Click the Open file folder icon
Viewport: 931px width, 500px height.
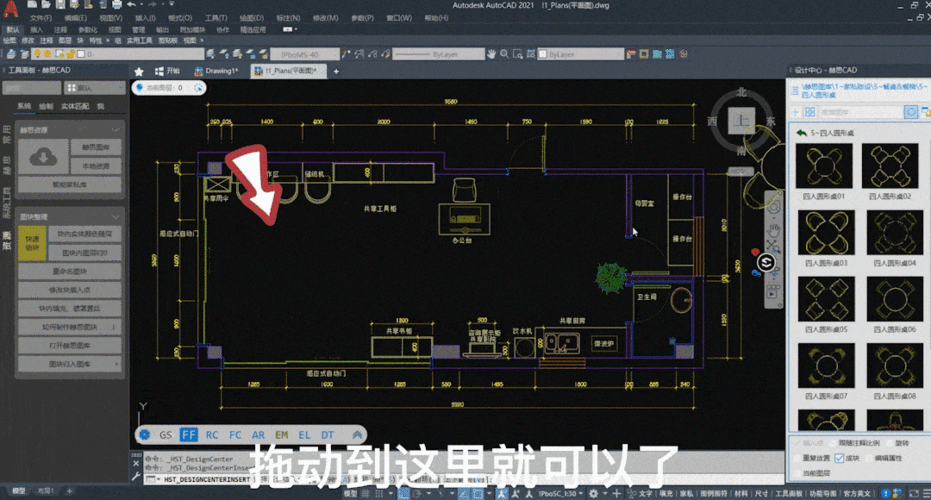[x=46, y=5]
